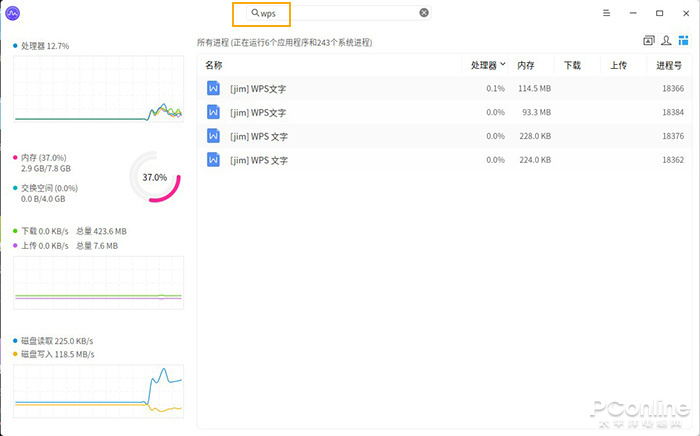Click the 名称 column header
Viewport: 700px width, 436px height.
coord(214,65)
